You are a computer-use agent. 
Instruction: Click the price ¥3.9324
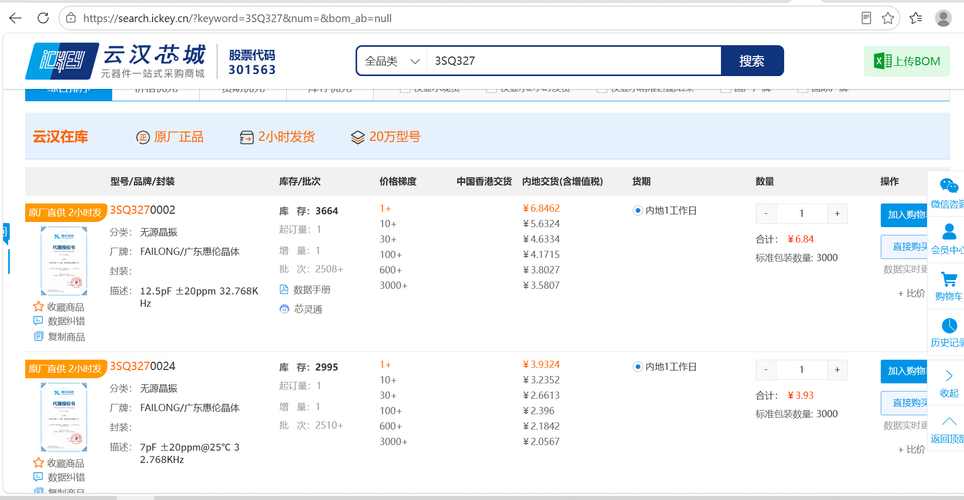pos(541,364)
